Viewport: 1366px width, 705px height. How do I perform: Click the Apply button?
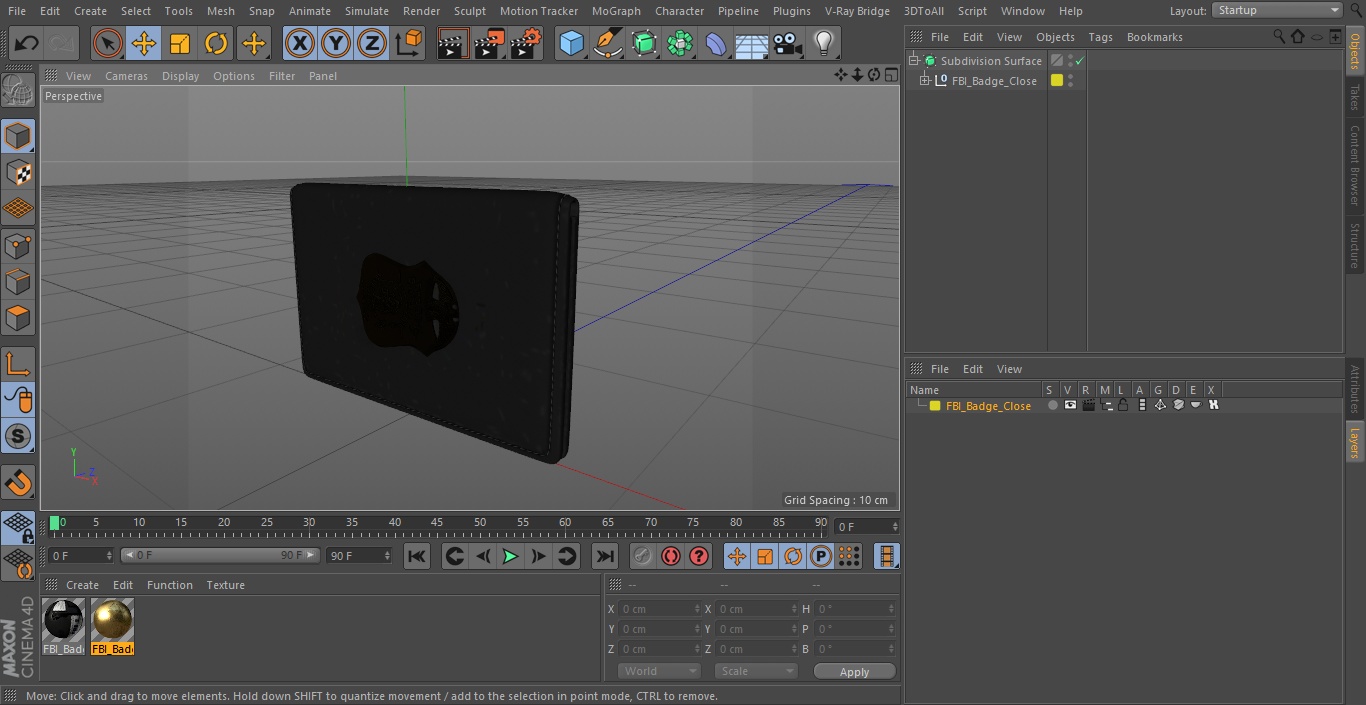[854, 672]
